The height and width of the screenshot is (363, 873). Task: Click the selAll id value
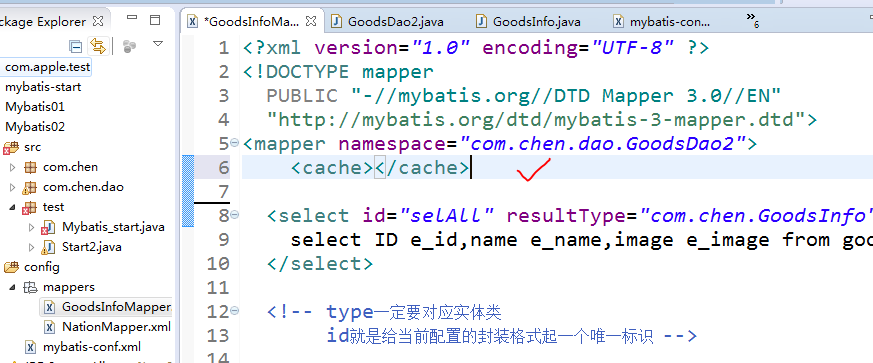[x=448, y=215]
